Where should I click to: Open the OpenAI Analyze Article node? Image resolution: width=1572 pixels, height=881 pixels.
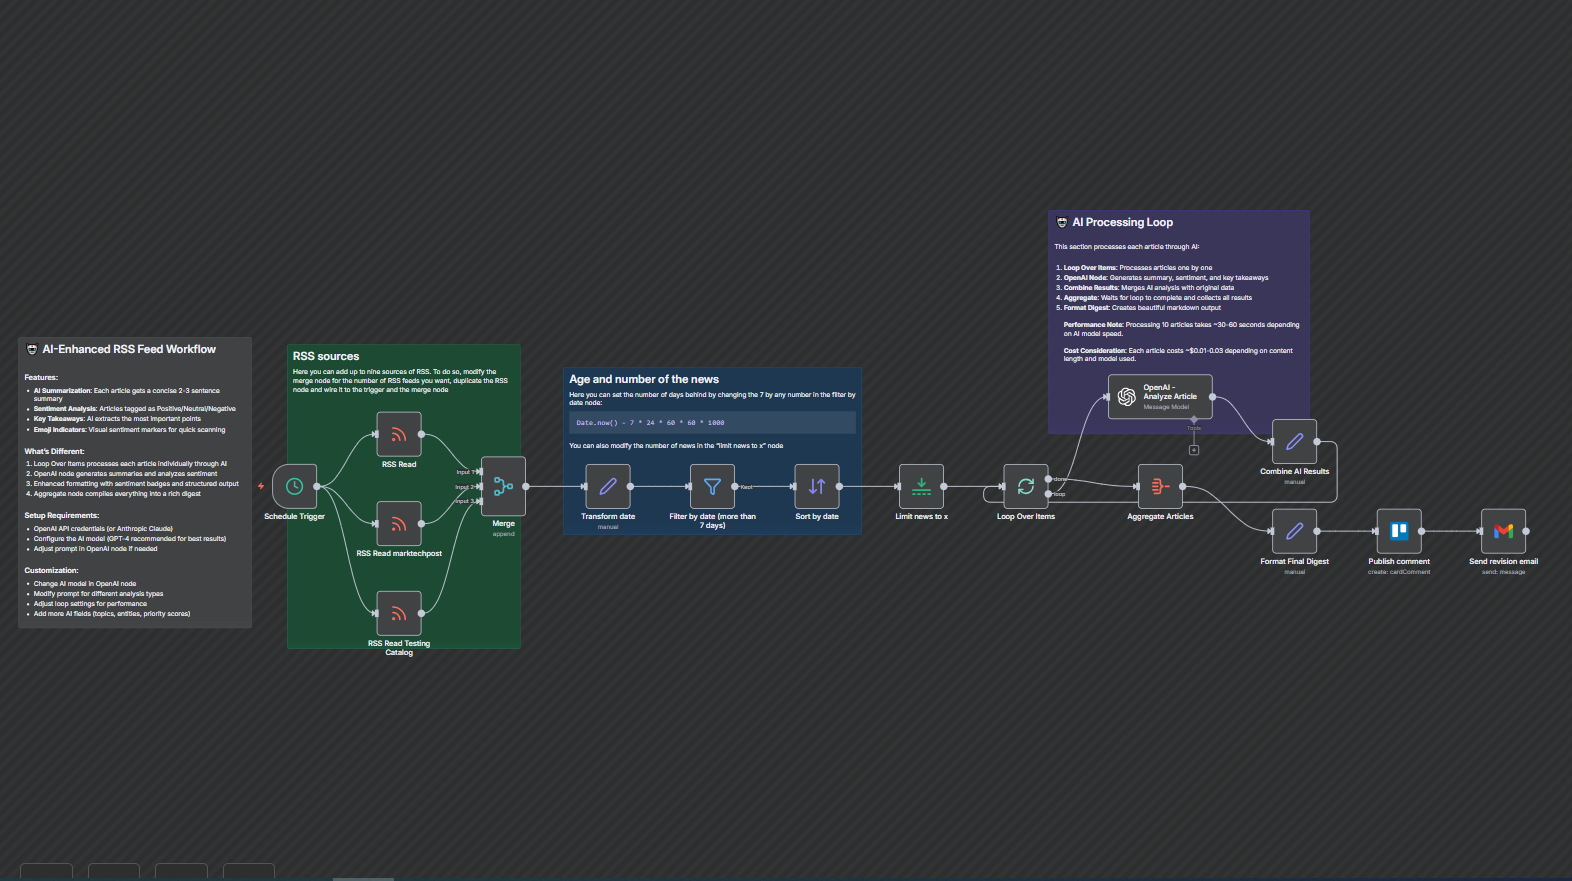pos(1160,397)
